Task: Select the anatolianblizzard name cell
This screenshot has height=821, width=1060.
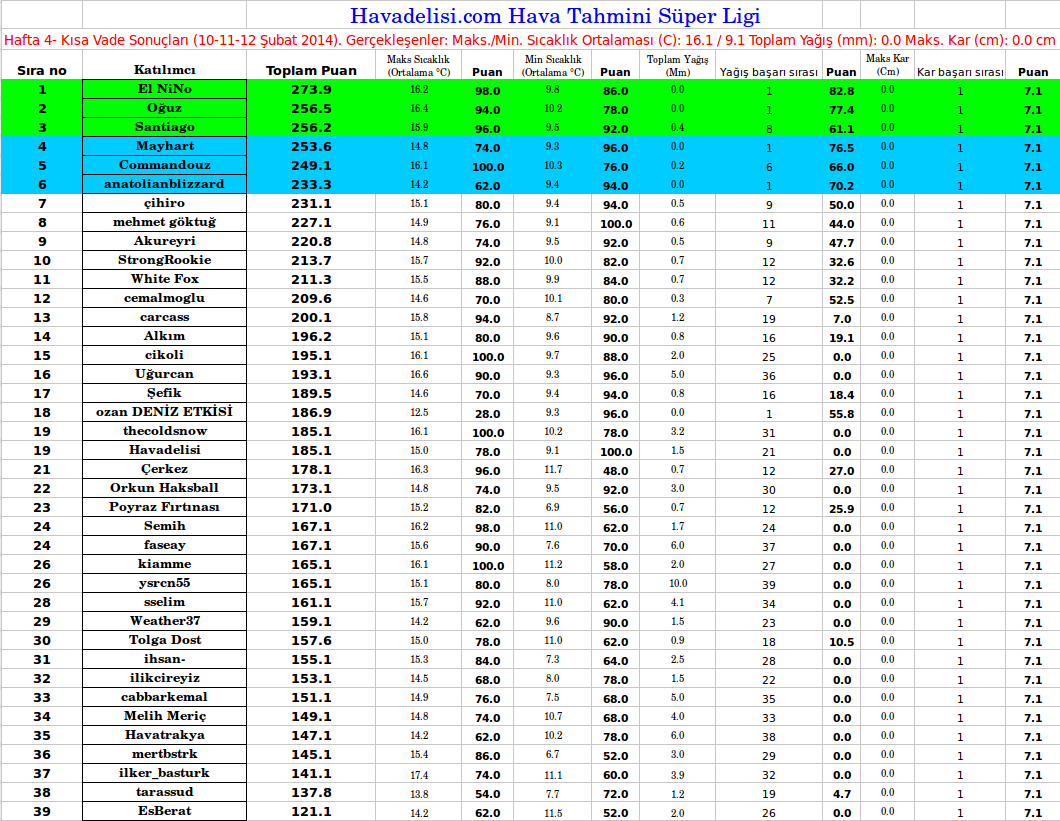Action: (x=164, y=185)
